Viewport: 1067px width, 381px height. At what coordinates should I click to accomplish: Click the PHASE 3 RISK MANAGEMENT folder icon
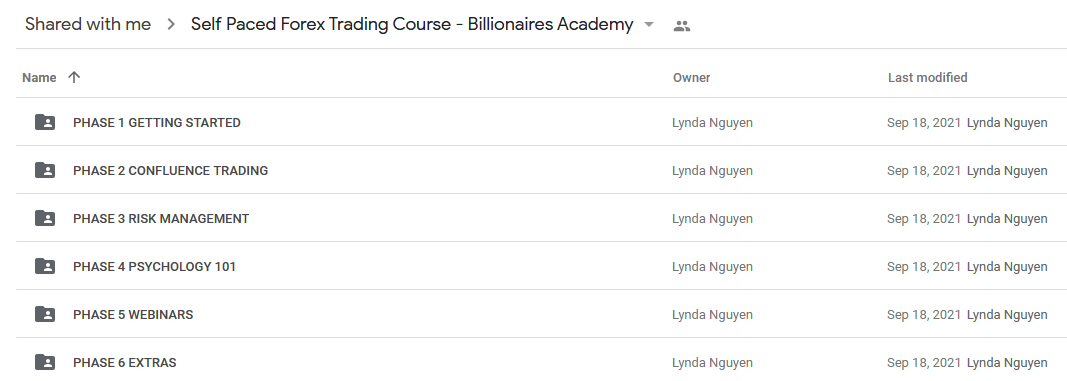coord(45,218)
